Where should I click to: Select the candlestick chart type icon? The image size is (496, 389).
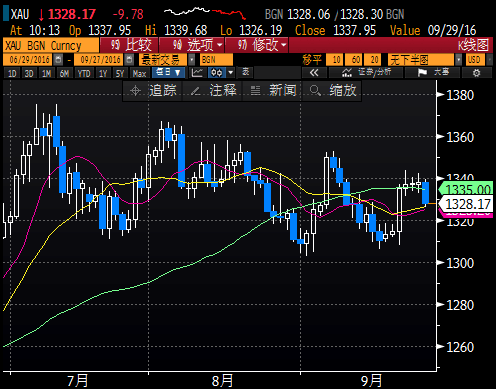pyautogui.click(x=217, y=73)
